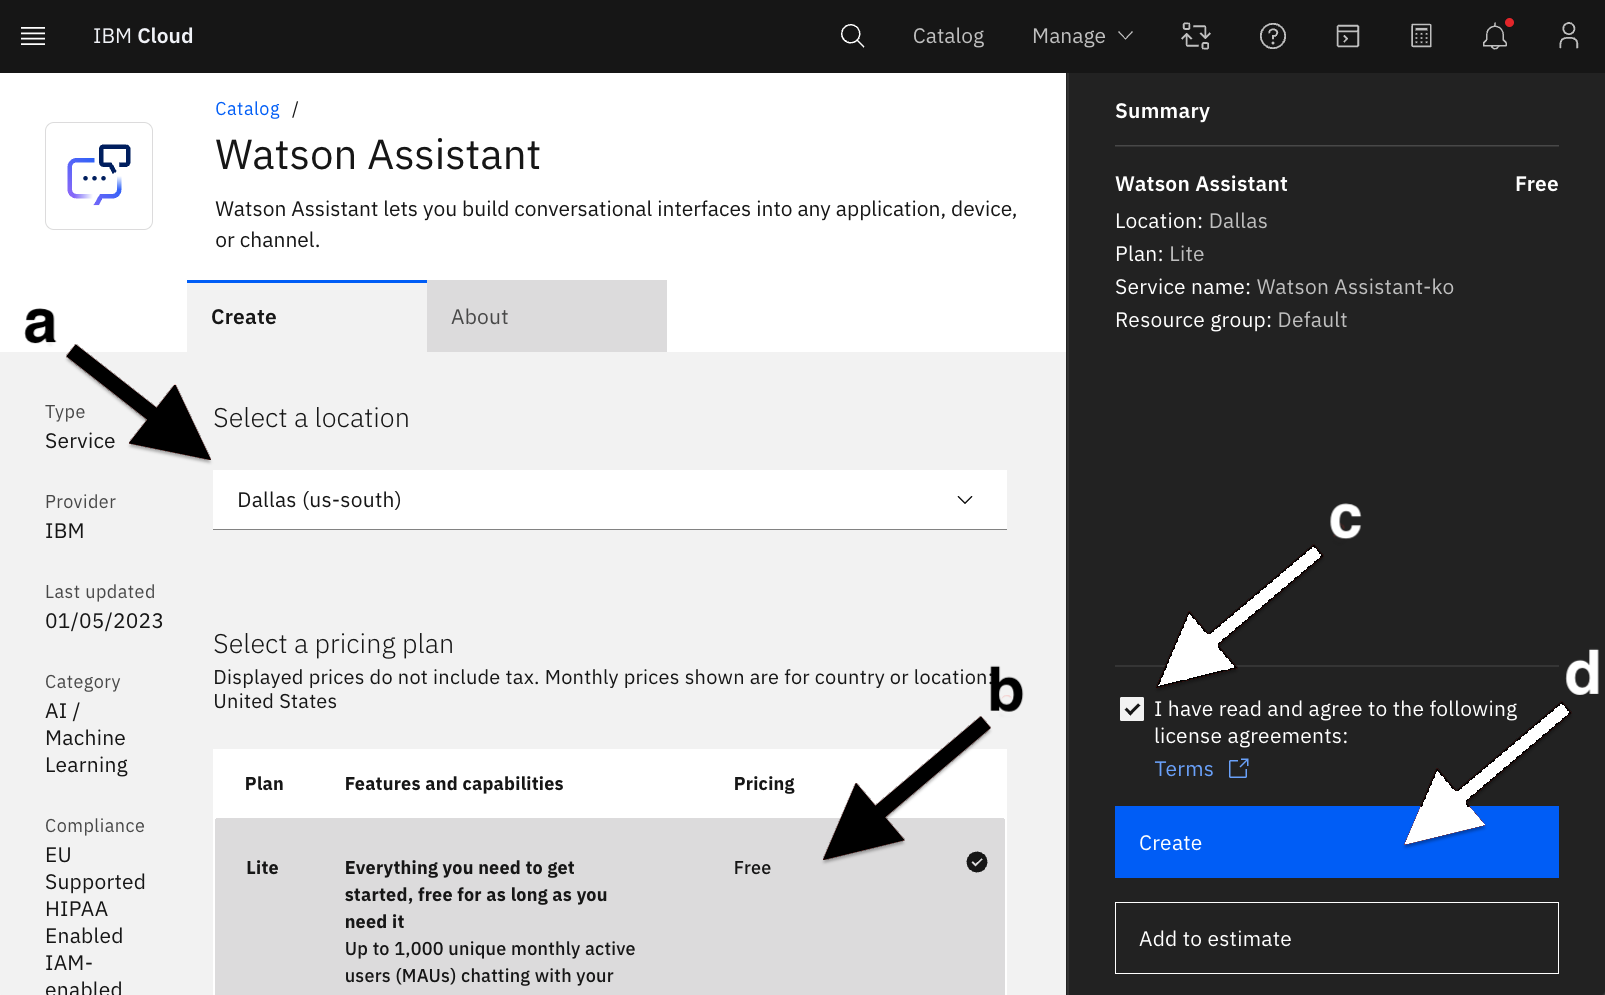Click 'Resource group: Default' in Summary

tap(1231, 320)
